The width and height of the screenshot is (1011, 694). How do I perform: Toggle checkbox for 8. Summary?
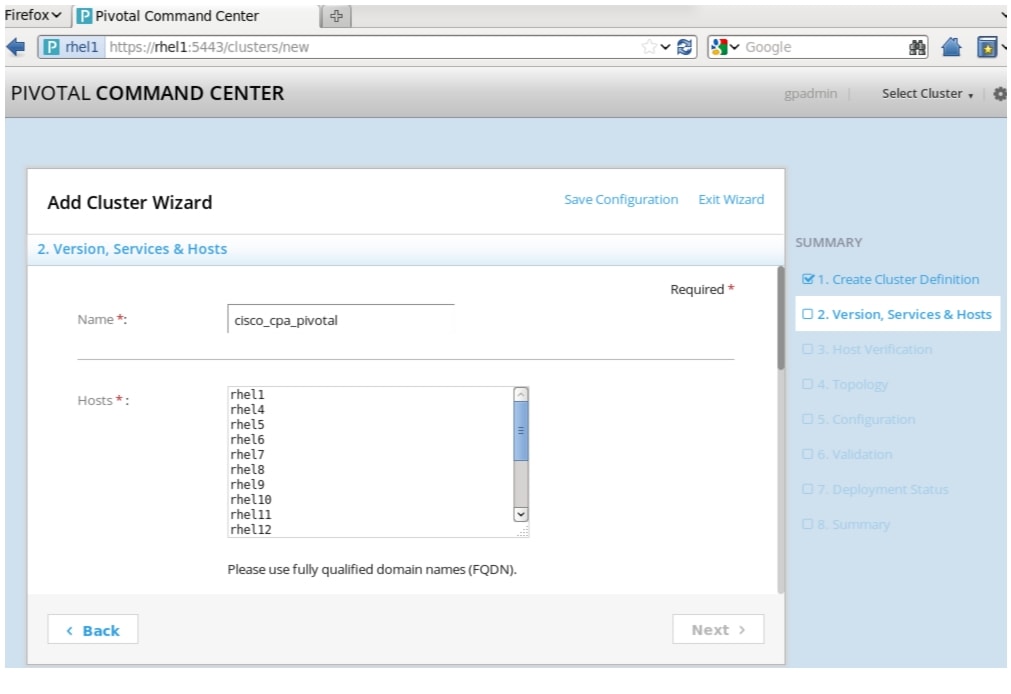click(807, 524)
